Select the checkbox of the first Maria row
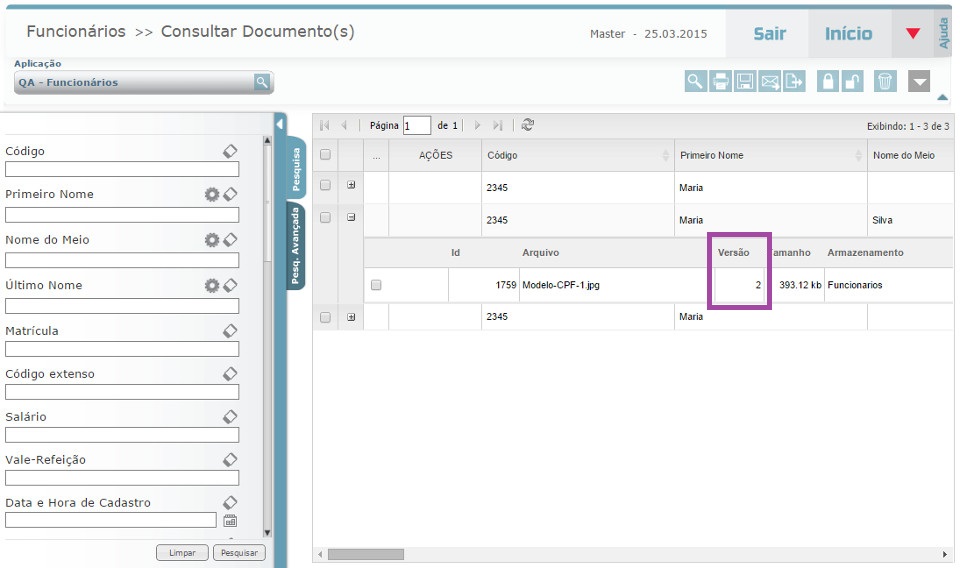 pos(325,186)
